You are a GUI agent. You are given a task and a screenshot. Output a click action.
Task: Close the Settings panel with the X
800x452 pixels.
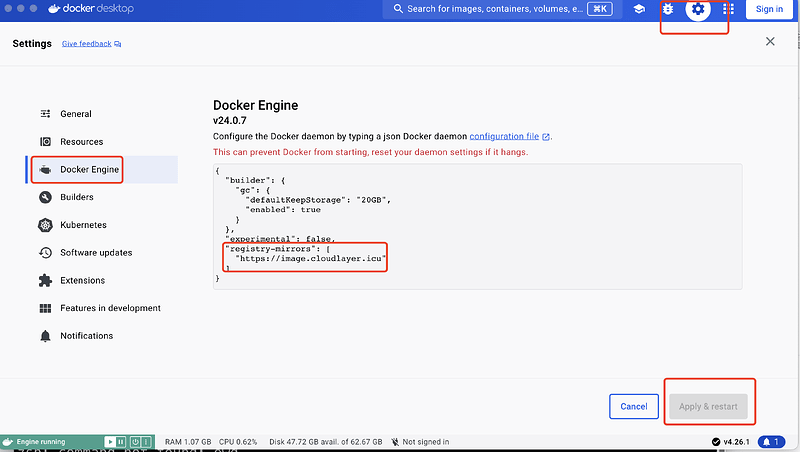pos(770,41)
